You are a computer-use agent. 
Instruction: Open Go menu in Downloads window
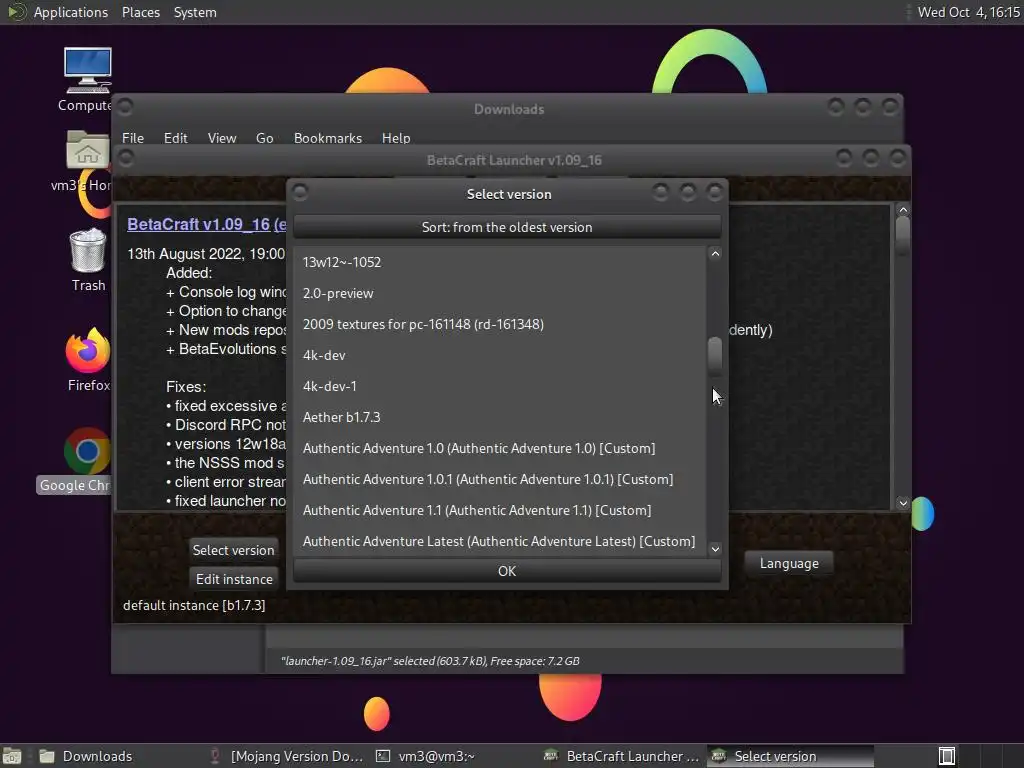(x=264, y=138)
